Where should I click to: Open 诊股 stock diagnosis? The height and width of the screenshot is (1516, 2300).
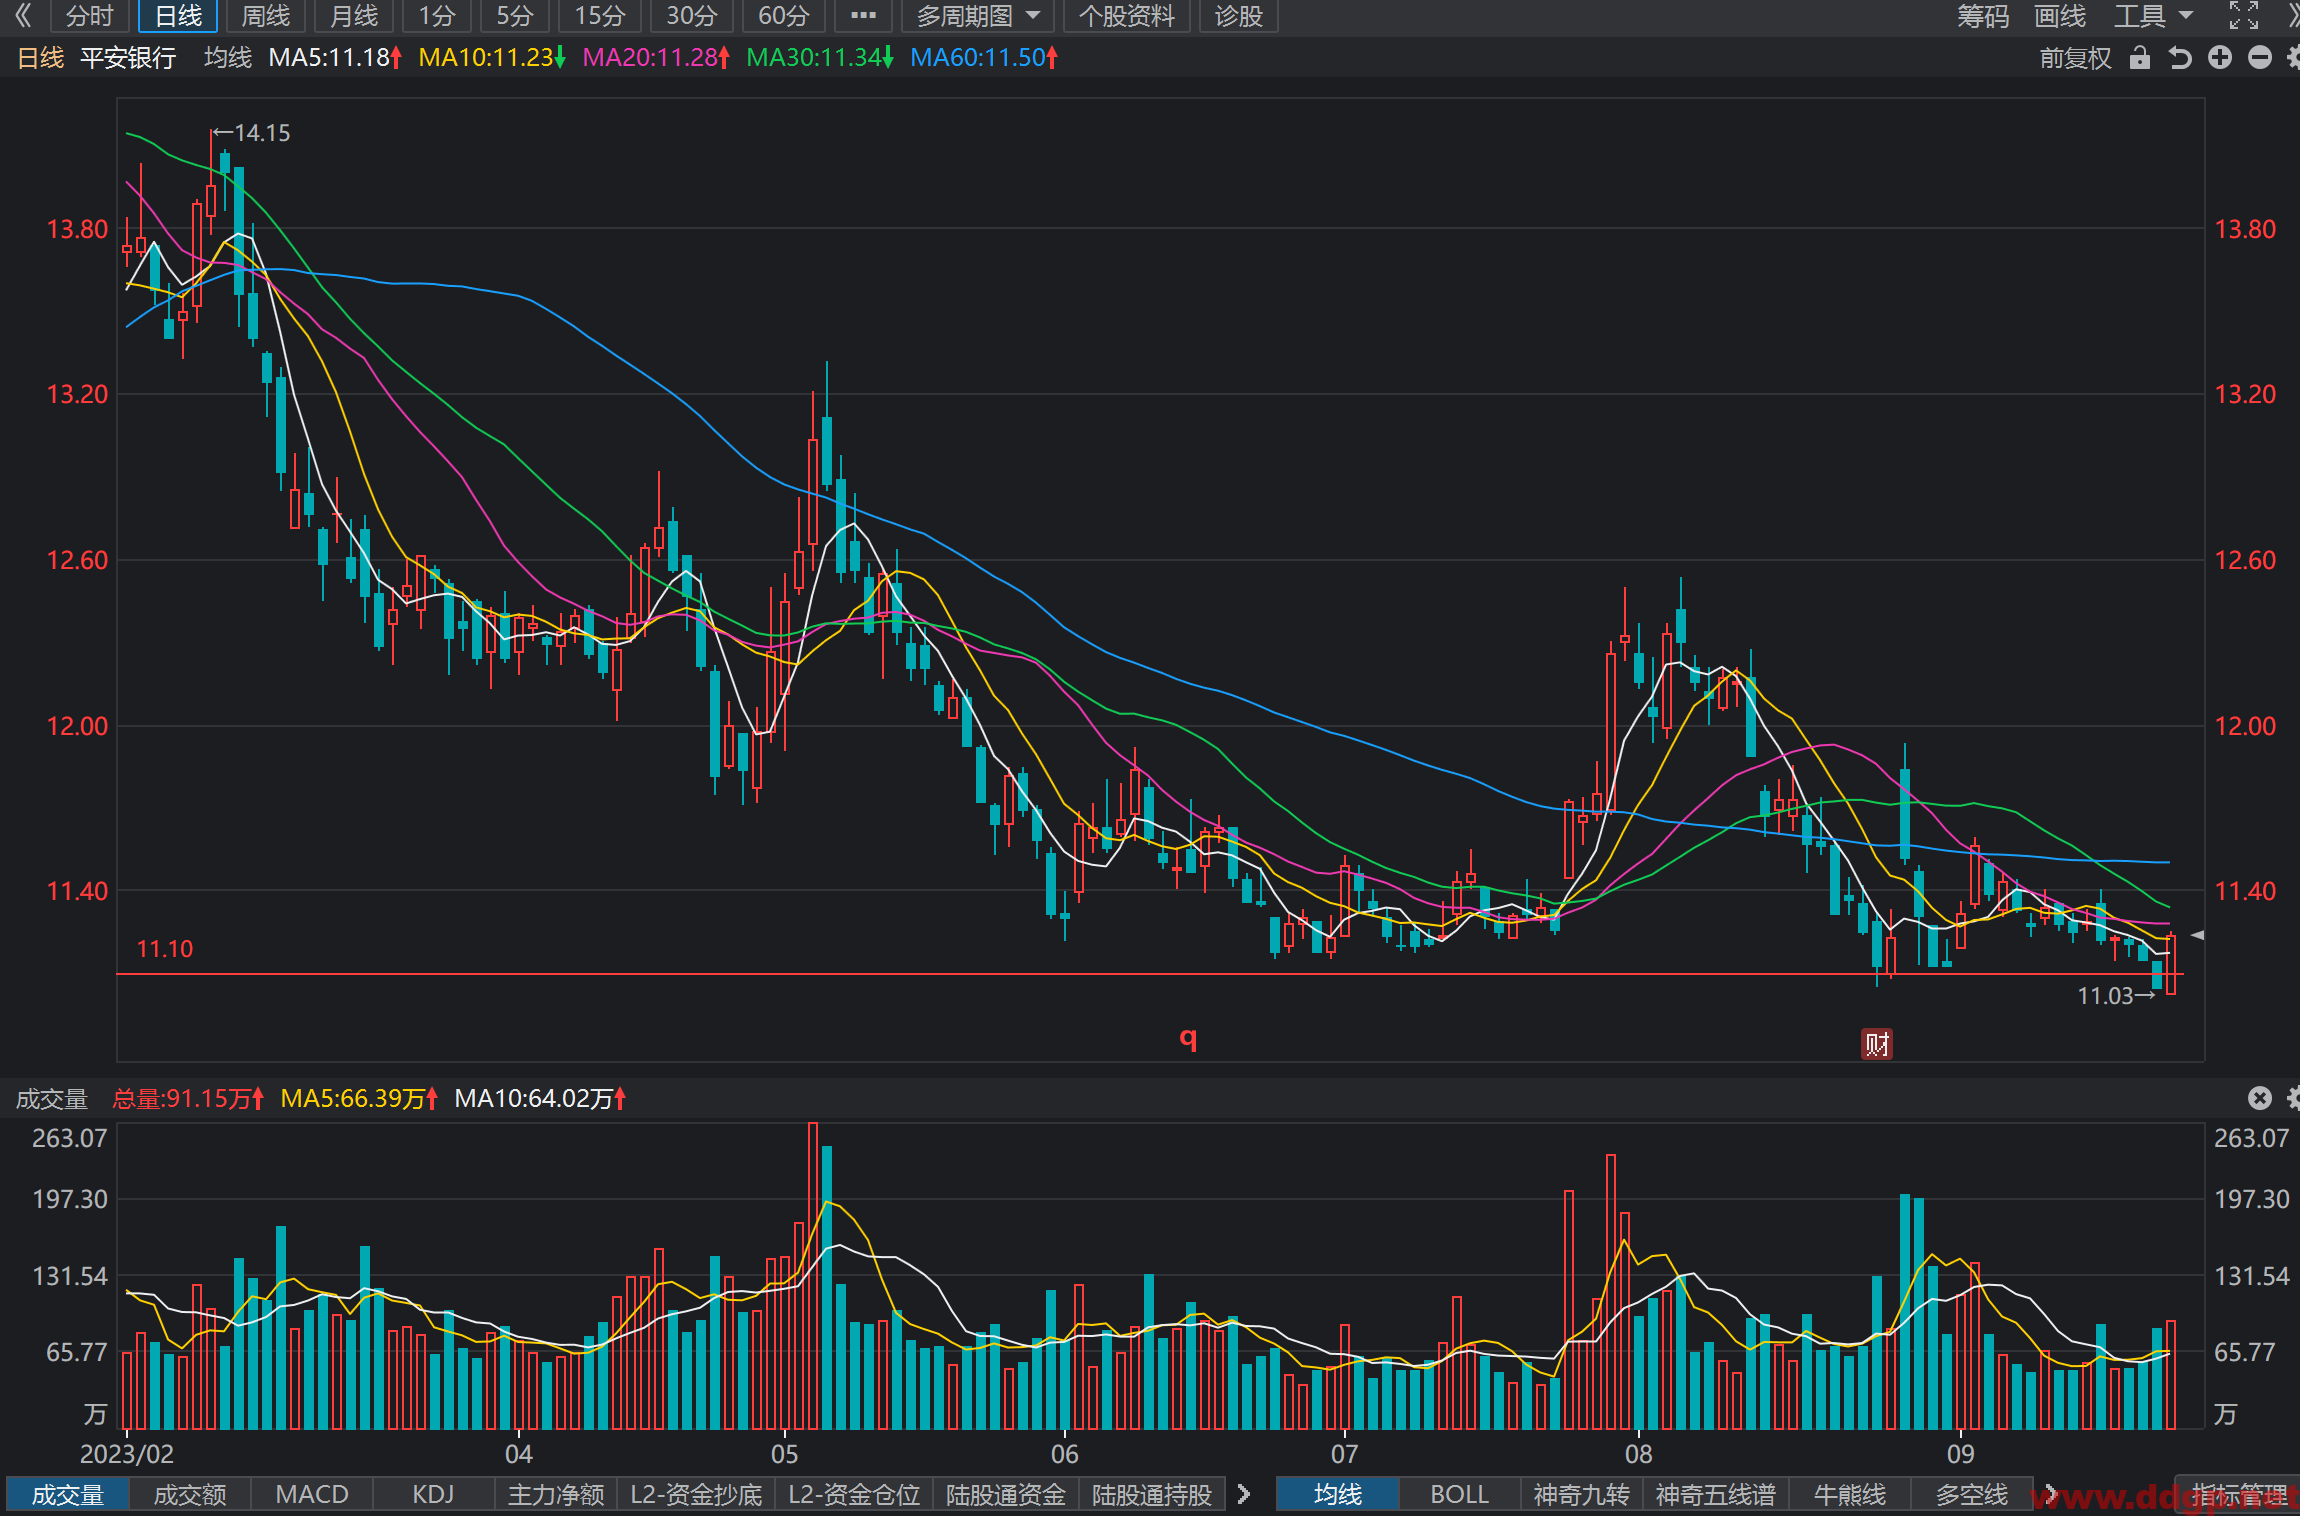(x=1238, y=16)
